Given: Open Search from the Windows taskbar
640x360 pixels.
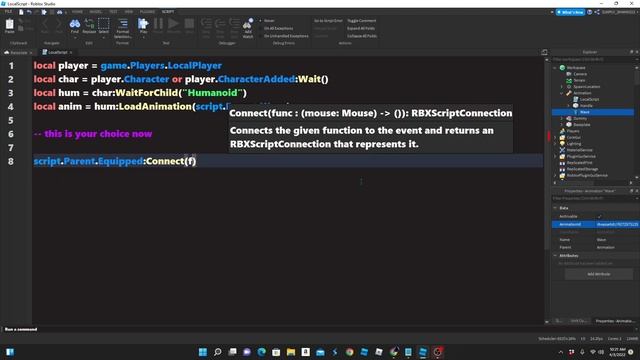Looking at the screenshot, I should (x=218, y=352).
